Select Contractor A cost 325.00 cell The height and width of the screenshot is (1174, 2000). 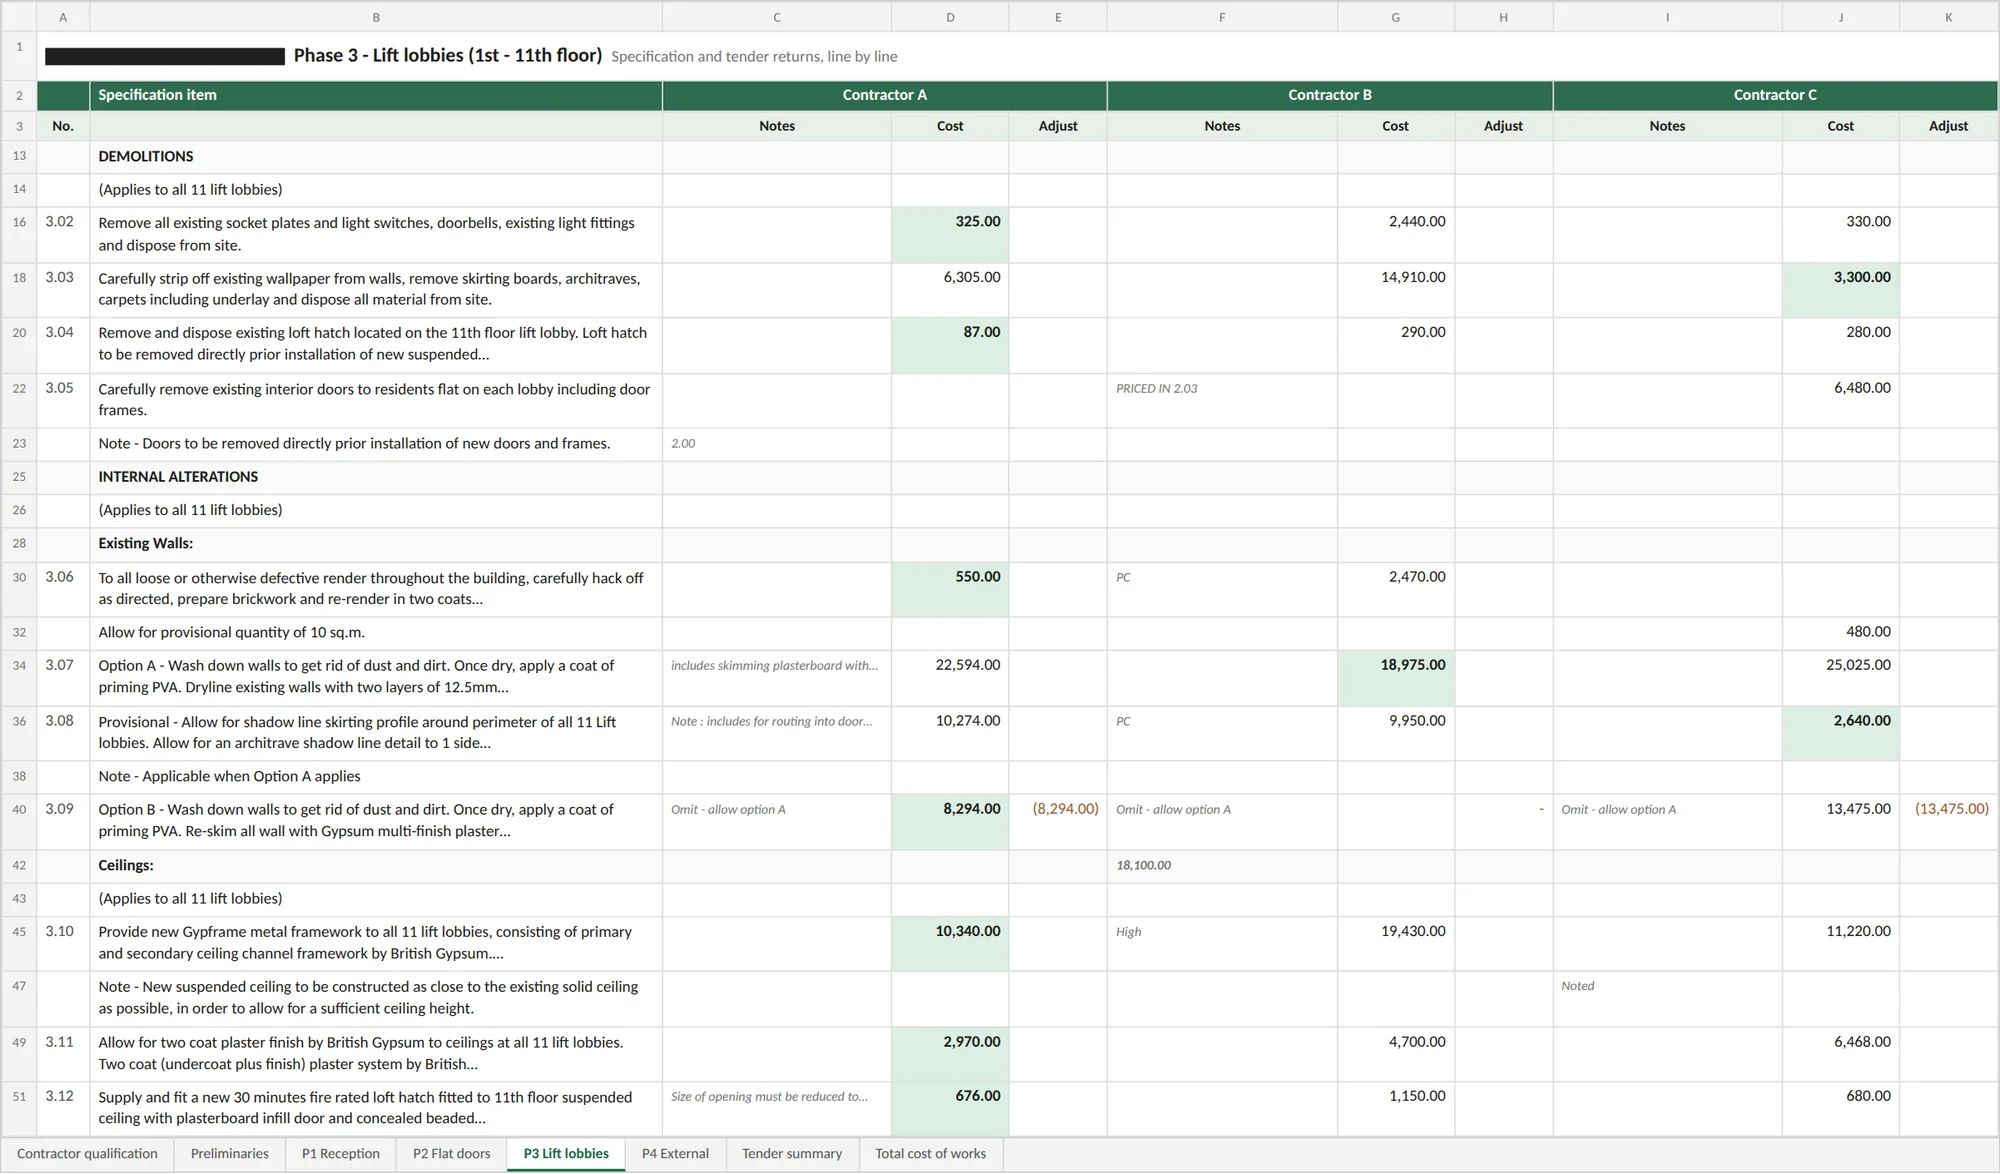pos(950,235)
